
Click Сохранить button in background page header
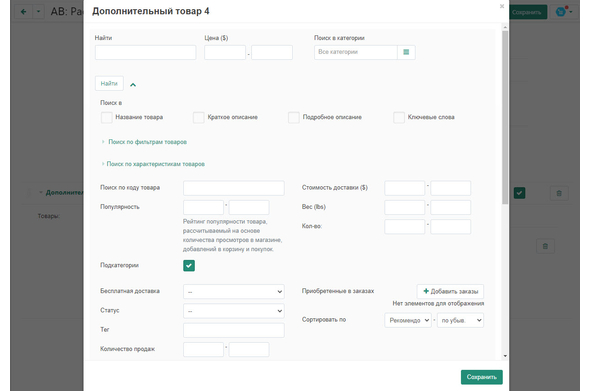click(526, 12)
